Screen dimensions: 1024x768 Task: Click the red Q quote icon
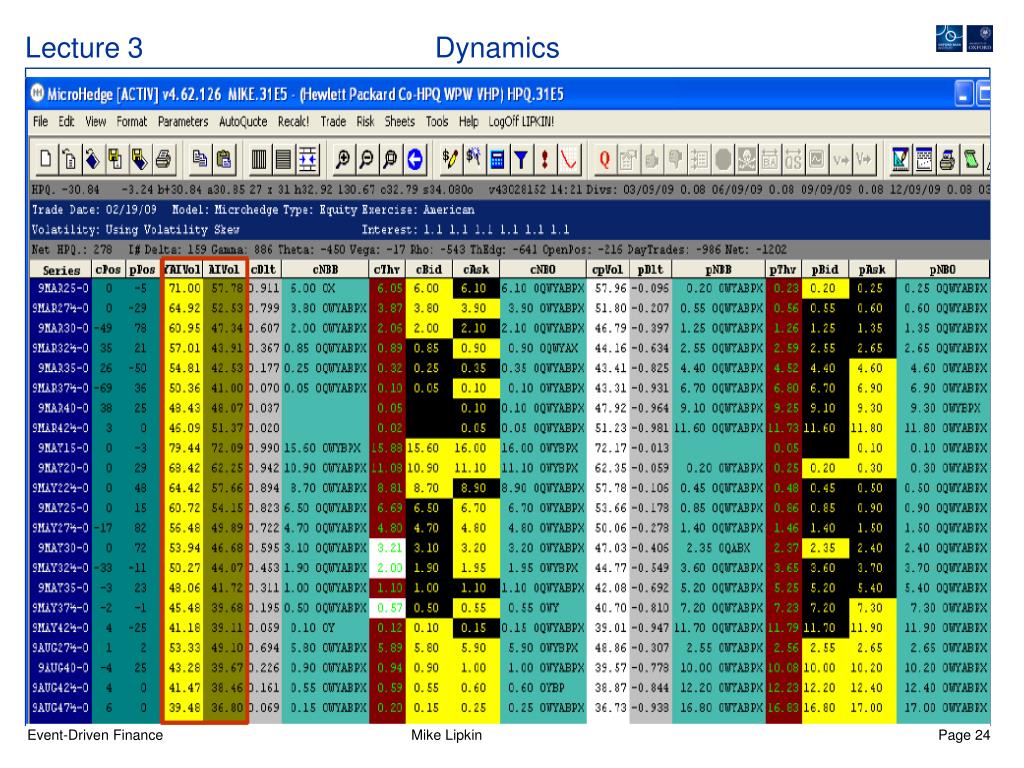click(x=604, y=159)
